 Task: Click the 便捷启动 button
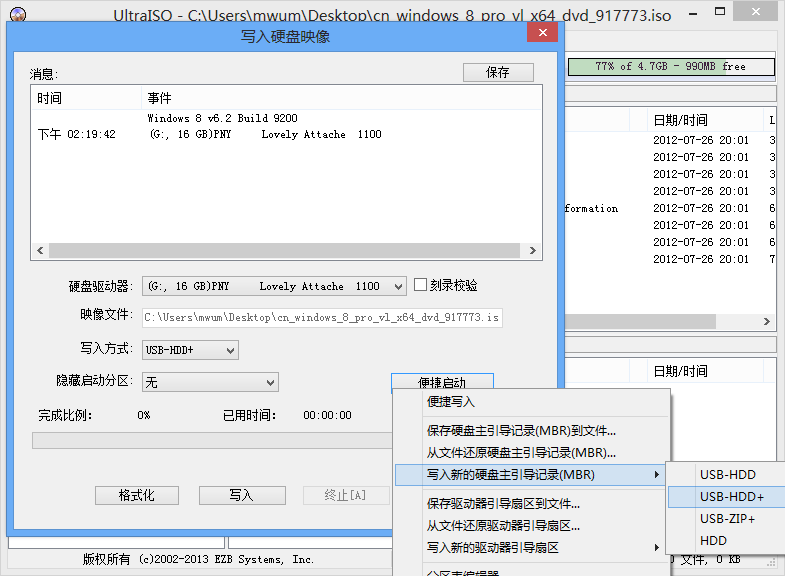coord(442,381)
